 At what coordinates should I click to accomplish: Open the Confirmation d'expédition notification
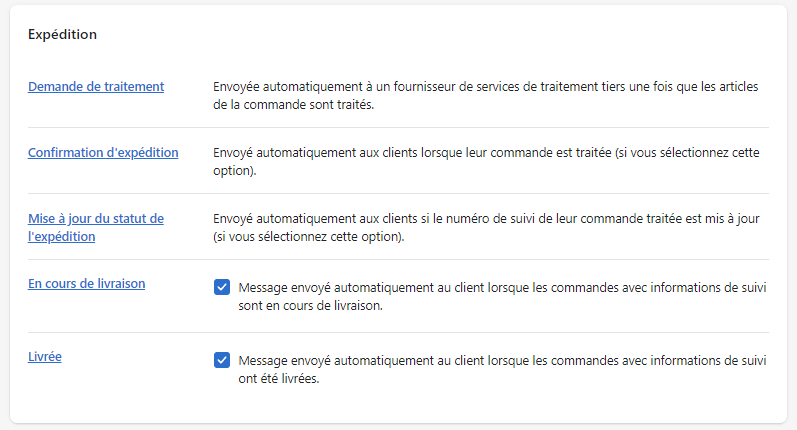[103, 153]
